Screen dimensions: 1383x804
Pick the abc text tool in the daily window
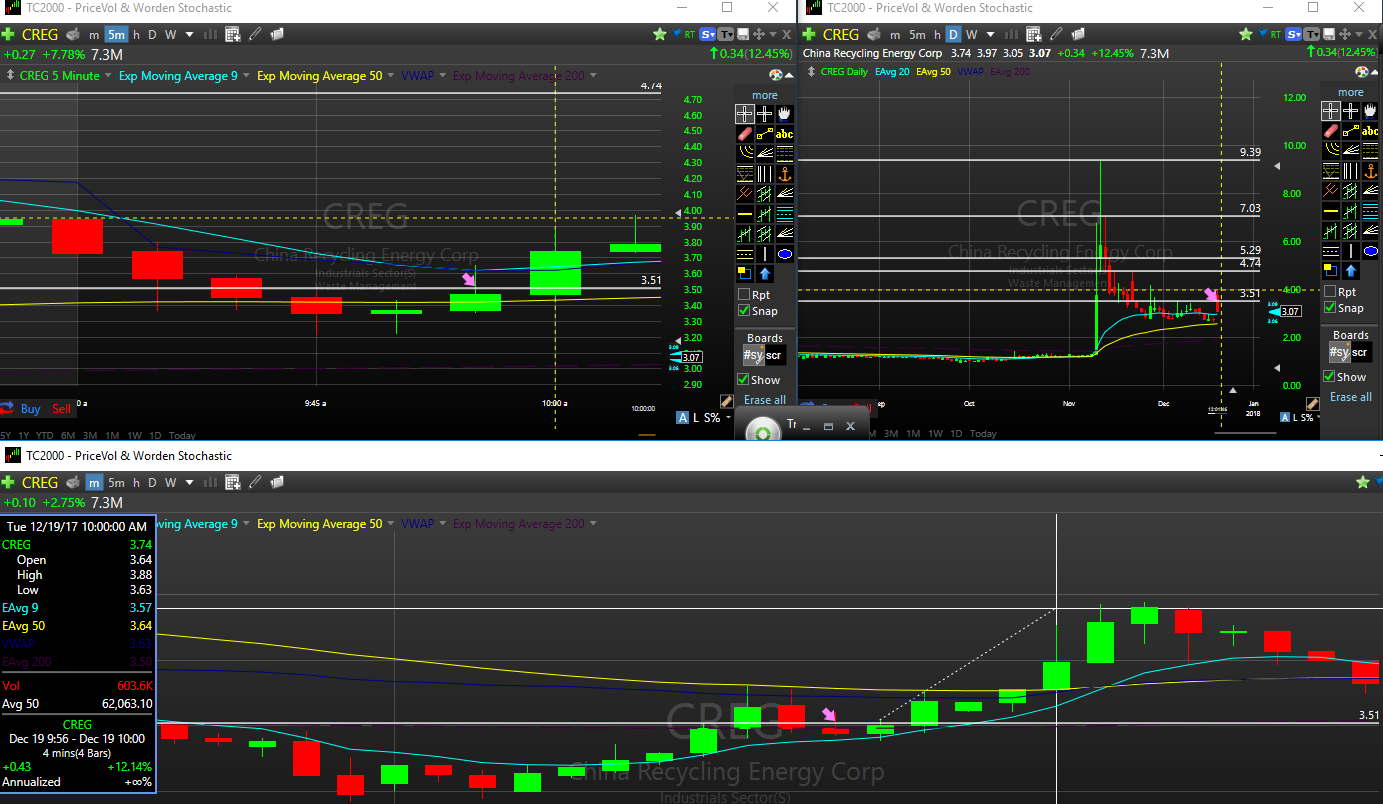(1371, 130)
